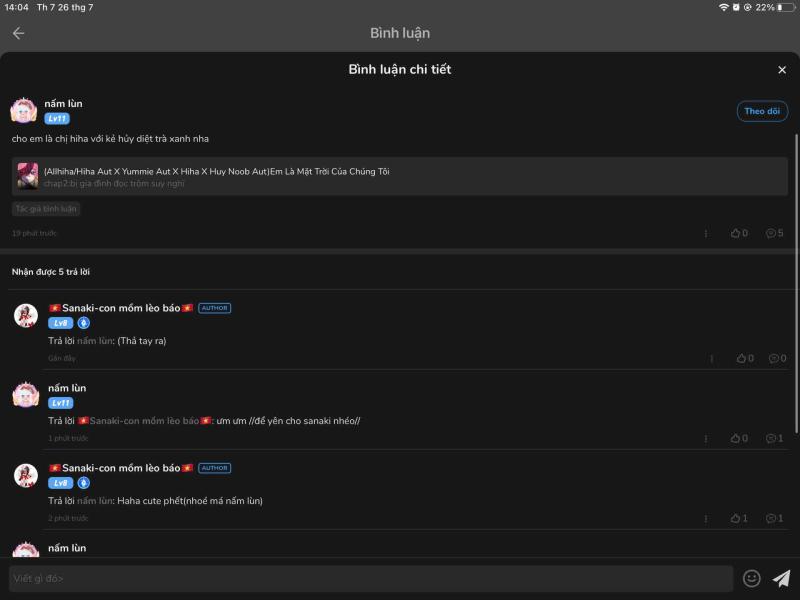Focus the "Viết gì đó" comment field
Viewport: 800px width, 600px height.
coord(370,578)
